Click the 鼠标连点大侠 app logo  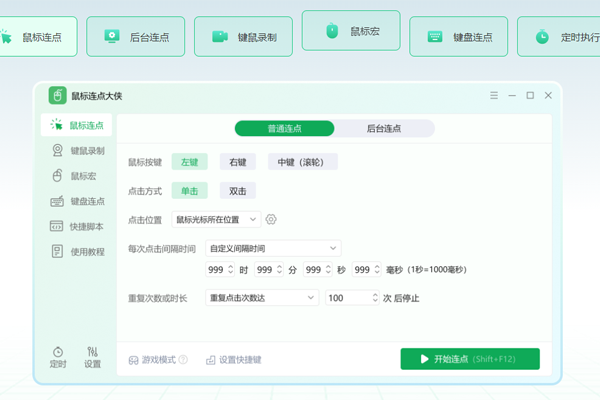click(57, 95)
